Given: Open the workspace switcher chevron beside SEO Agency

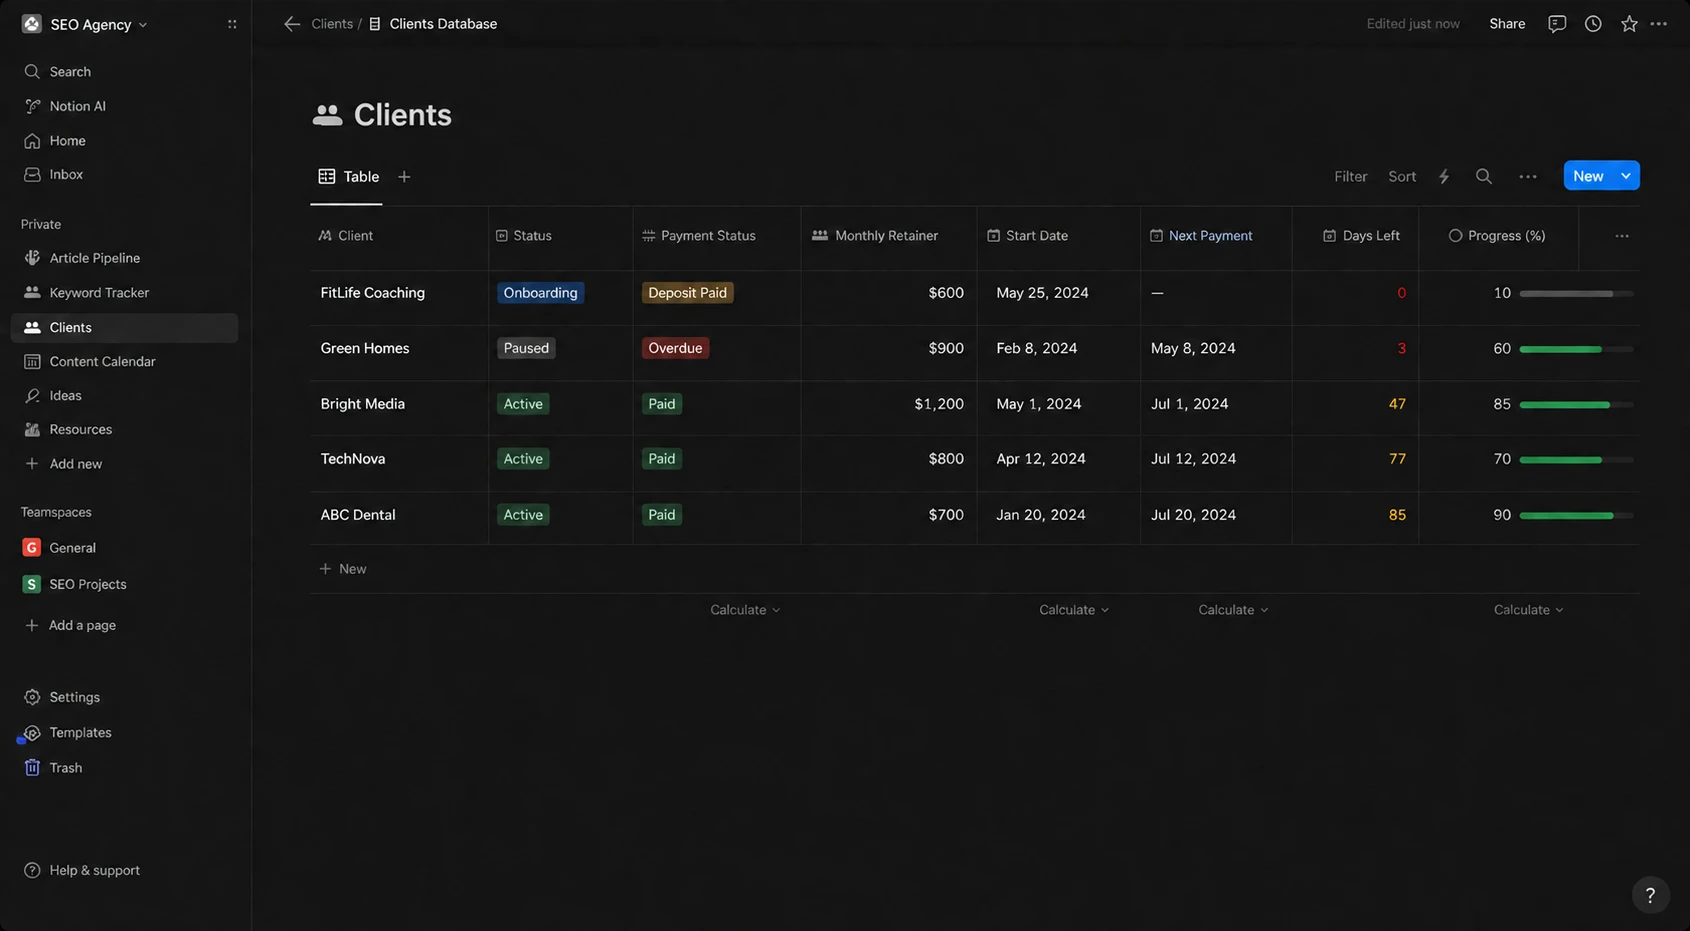Looking at the screenshot, I should 143,25.
